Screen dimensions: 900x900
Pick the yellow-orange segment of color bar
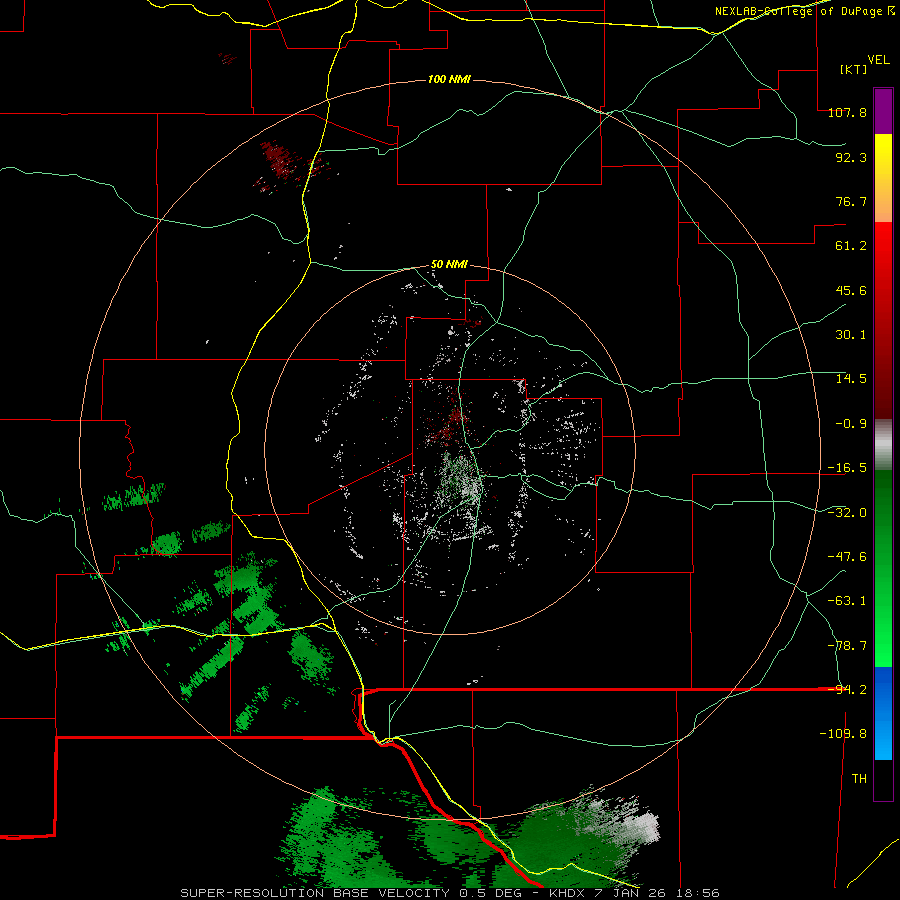tap(883, 178)
